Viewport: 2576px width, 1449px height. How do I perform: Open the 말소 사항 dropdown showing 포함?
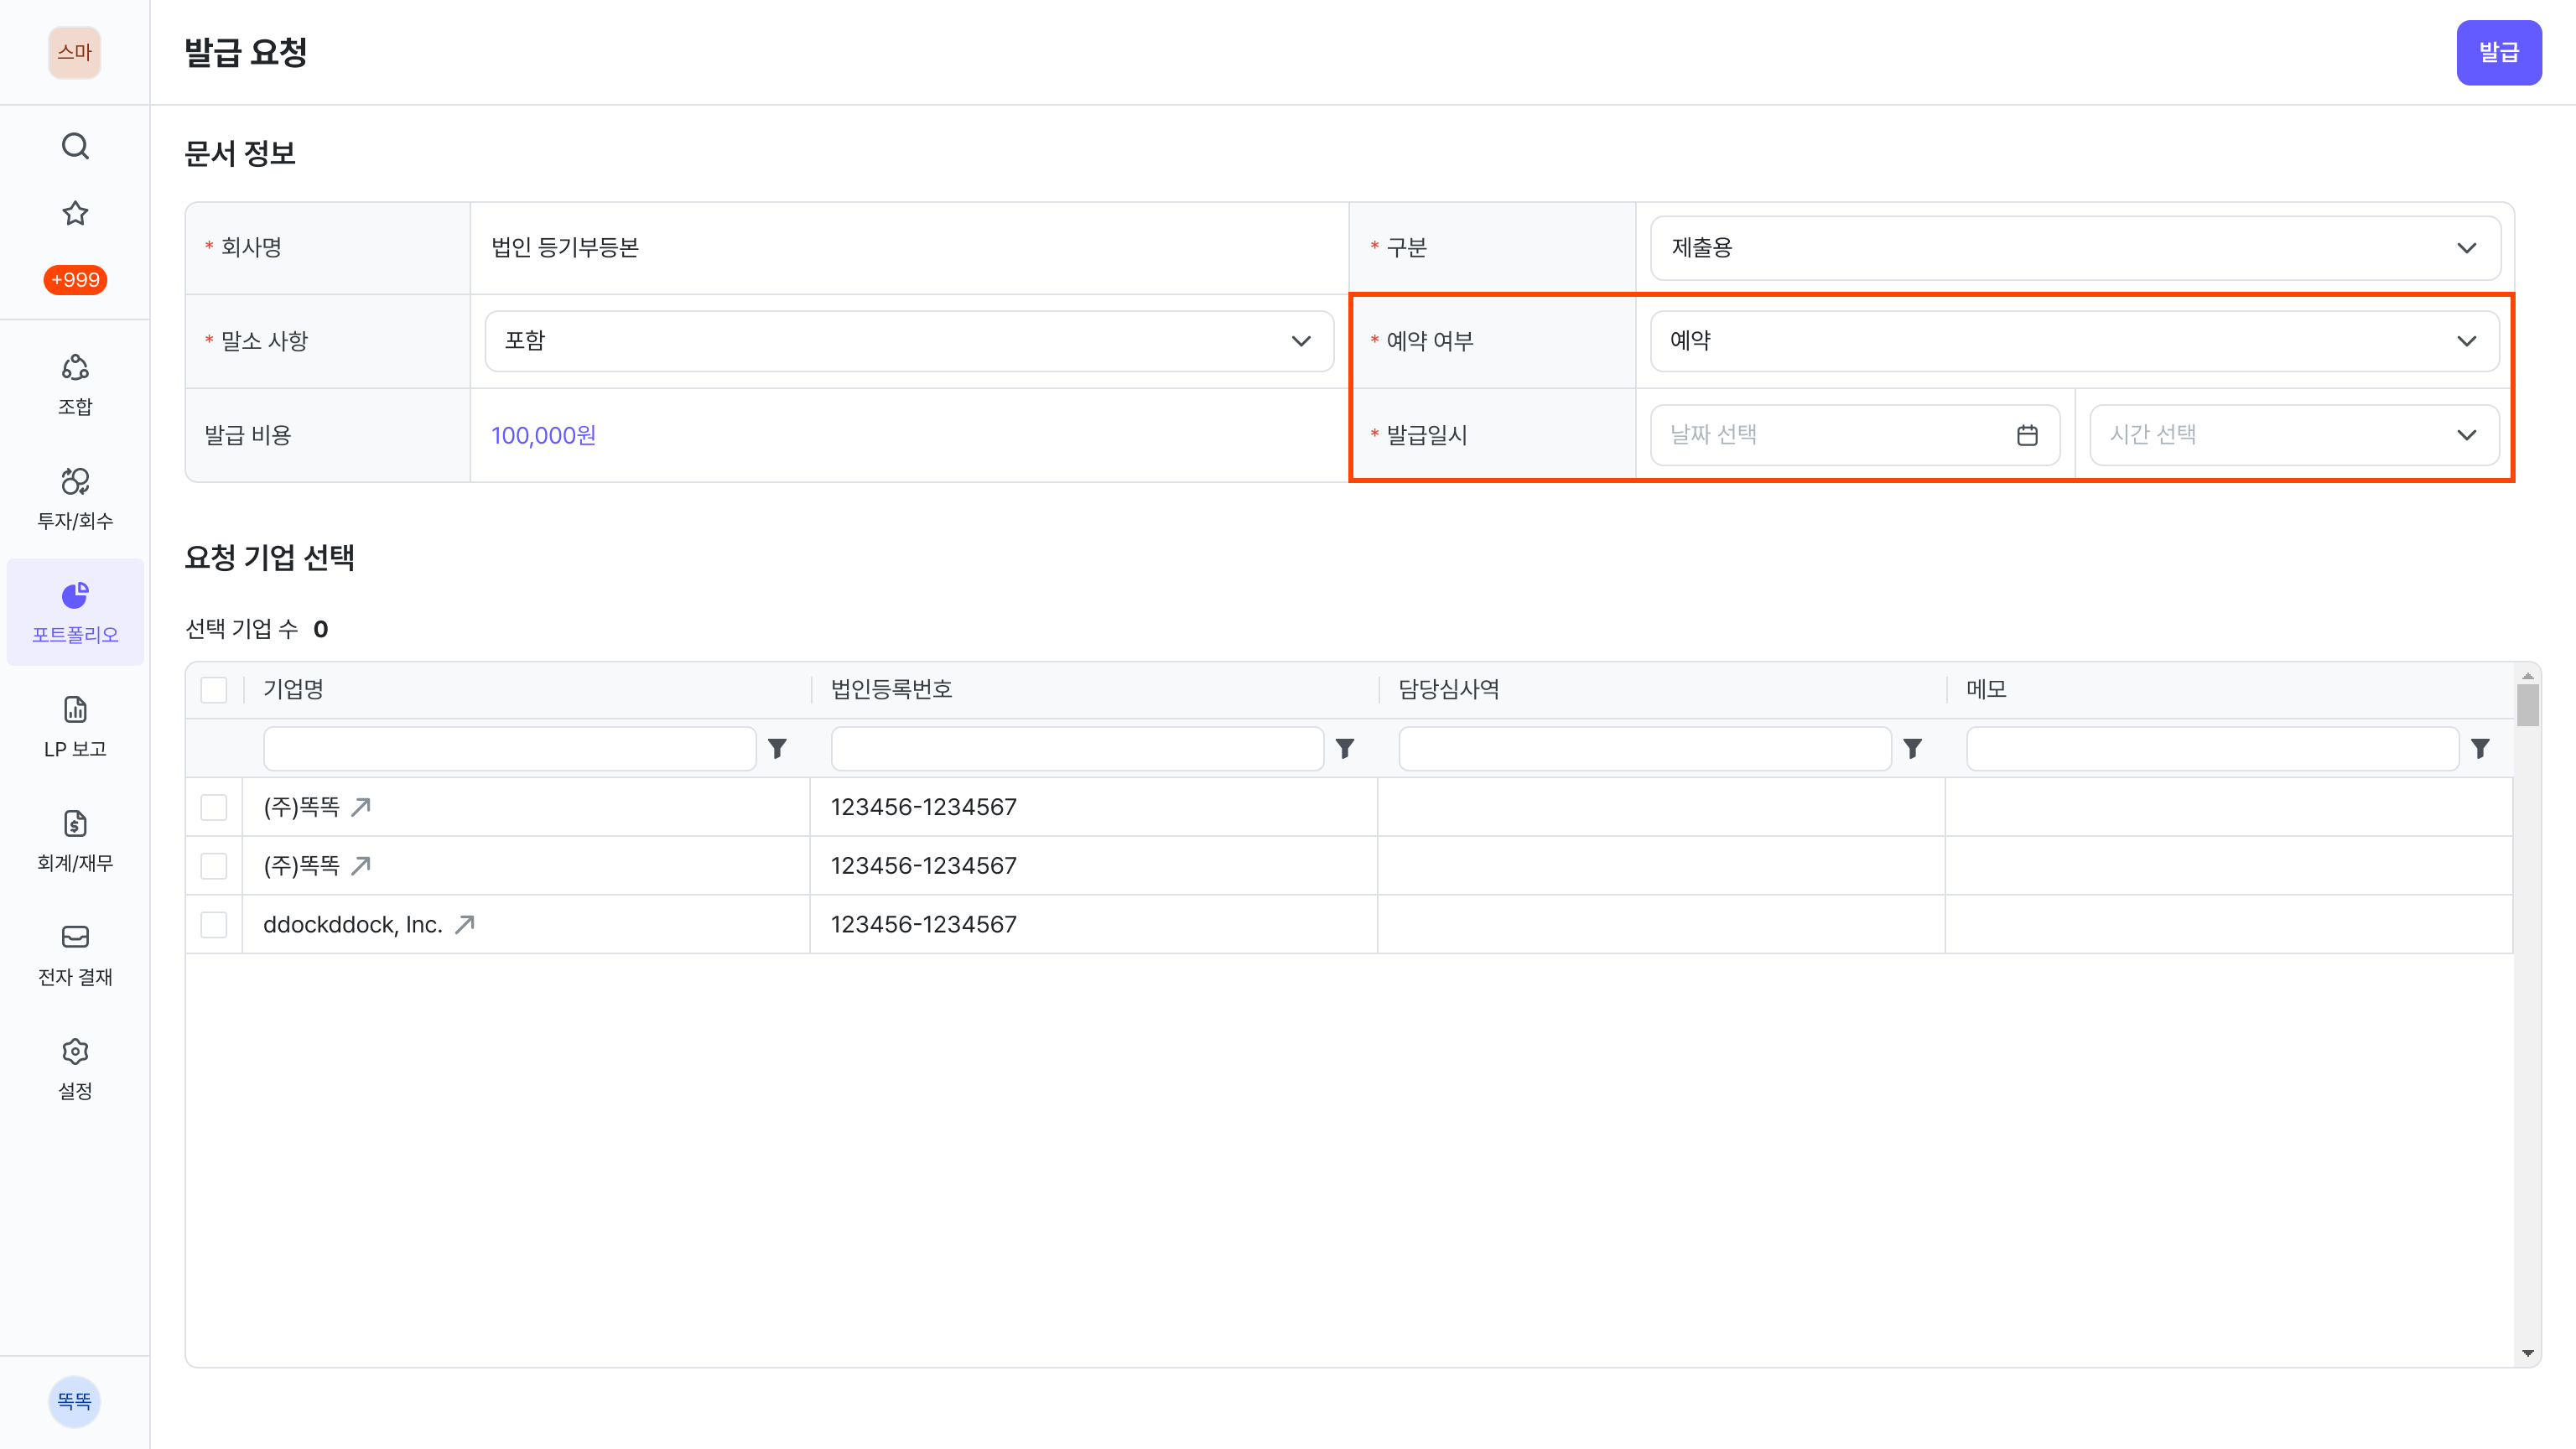909,341
